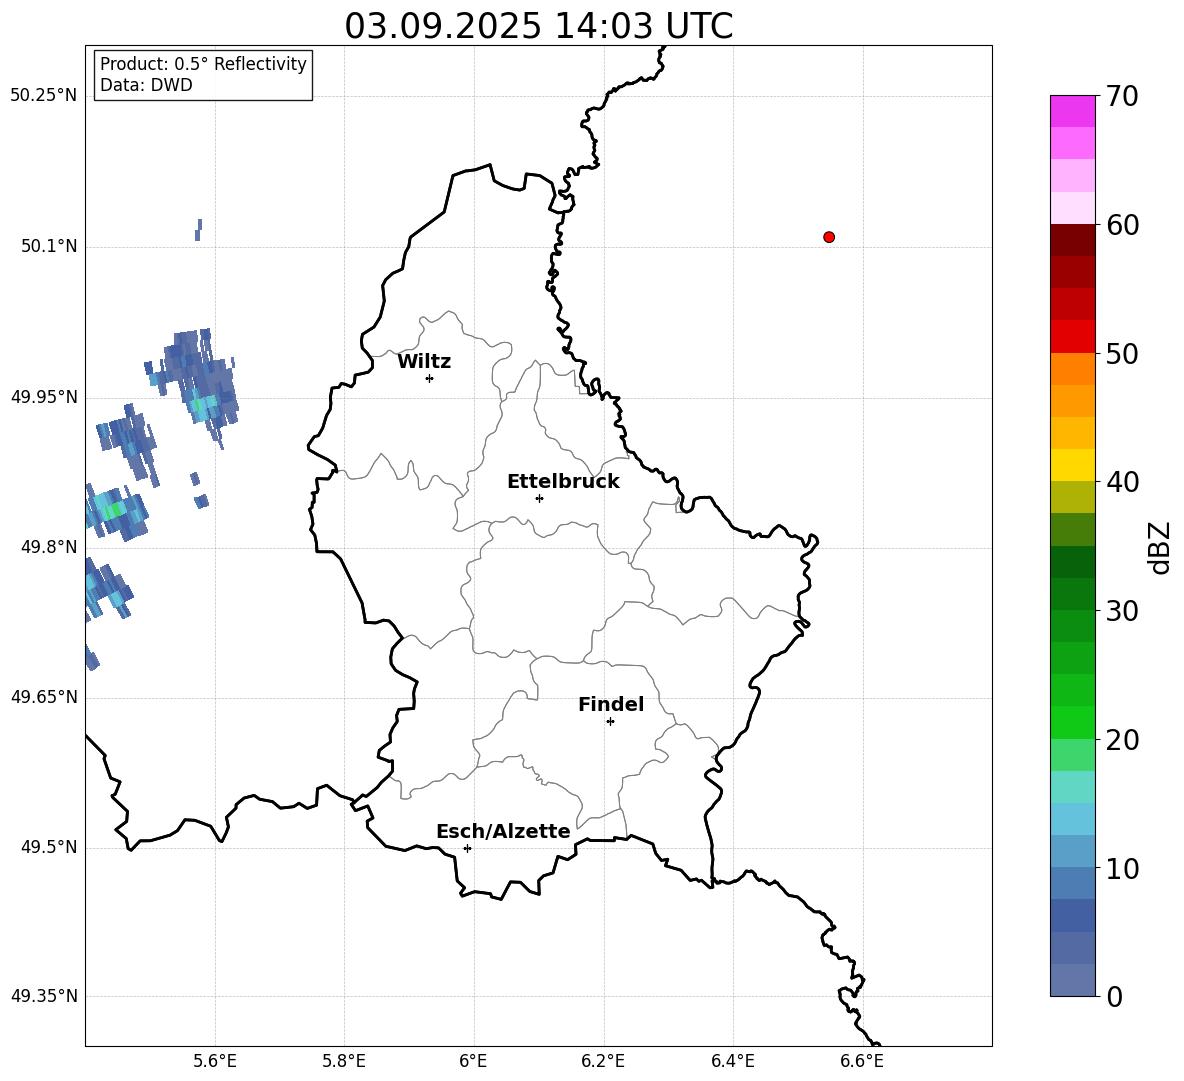Click the latitude label '49.65°N'
This screenshot has height=1081, width=1184.
coord(43,696)
